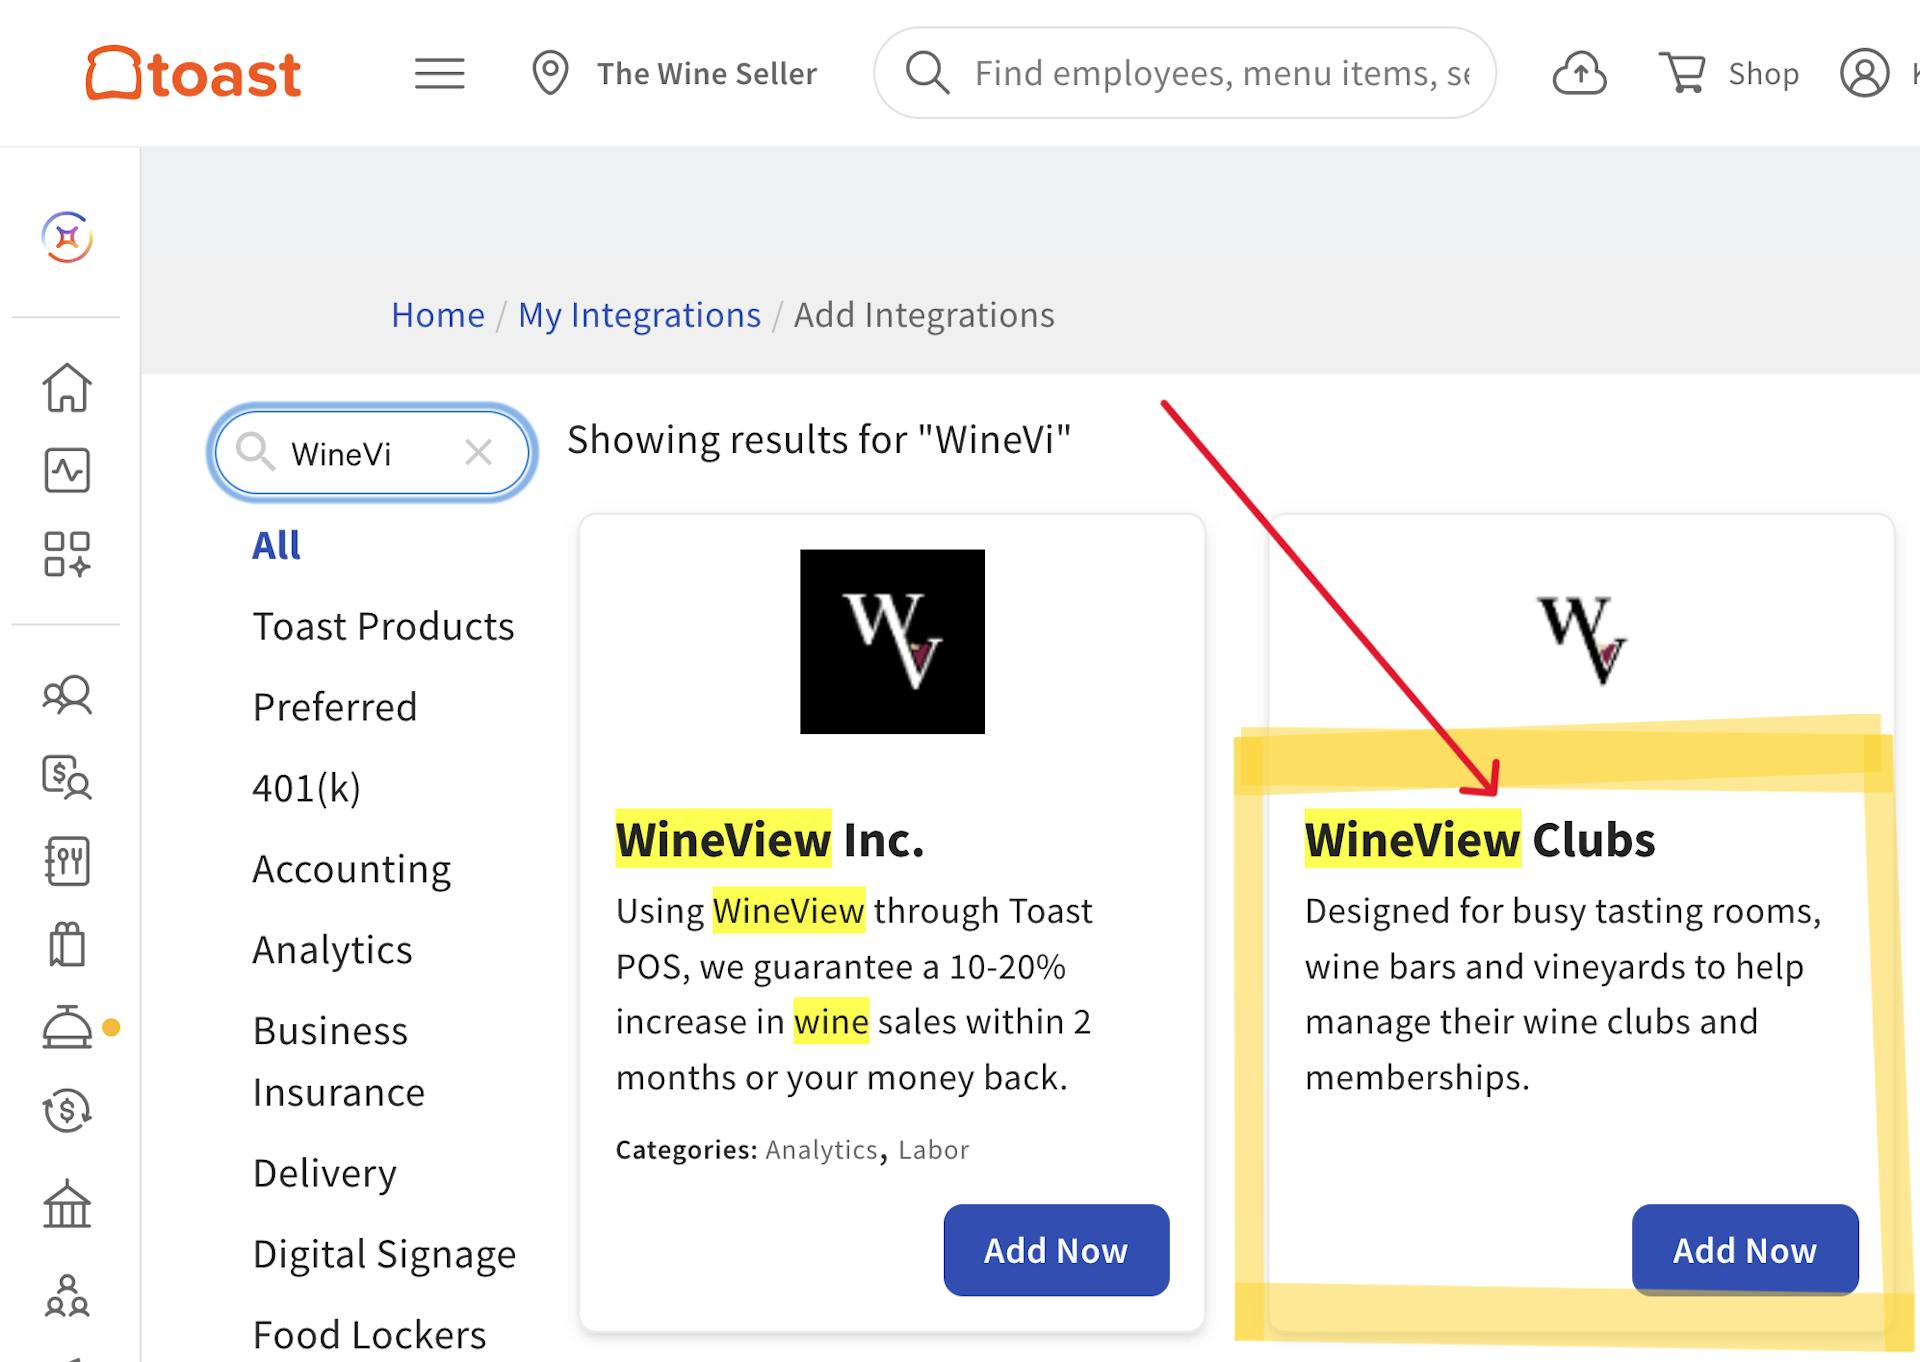Open the hamburger navigation menu
Viewport: 1920px width, 1362px height.
pyautogui.click(x=439, y=73)
